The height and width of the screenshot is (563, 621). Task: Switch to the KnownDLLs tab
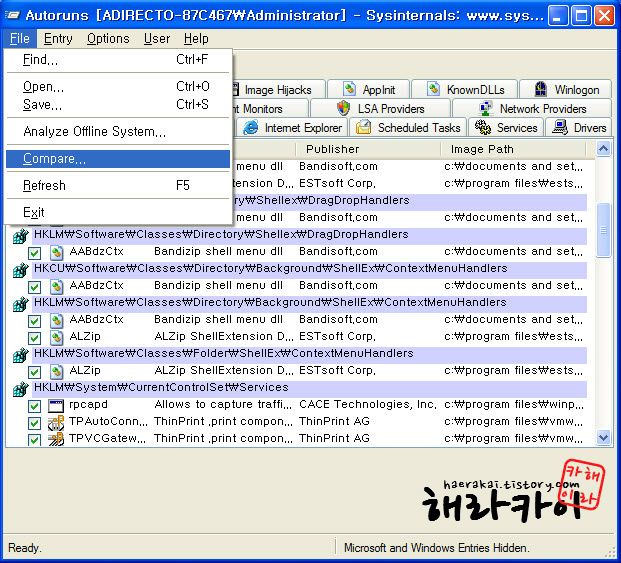[465, 90]
